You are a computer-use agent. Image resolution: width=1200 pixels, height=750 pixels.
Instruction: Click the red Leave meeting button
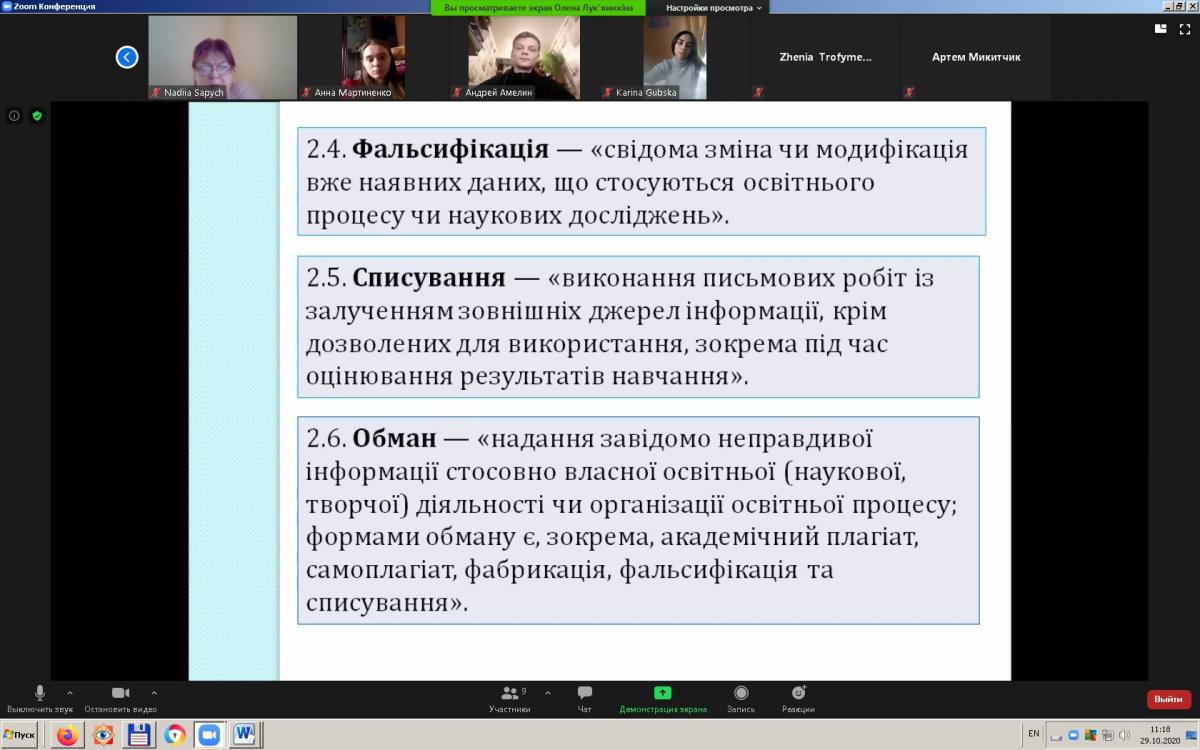(1168, 699)
